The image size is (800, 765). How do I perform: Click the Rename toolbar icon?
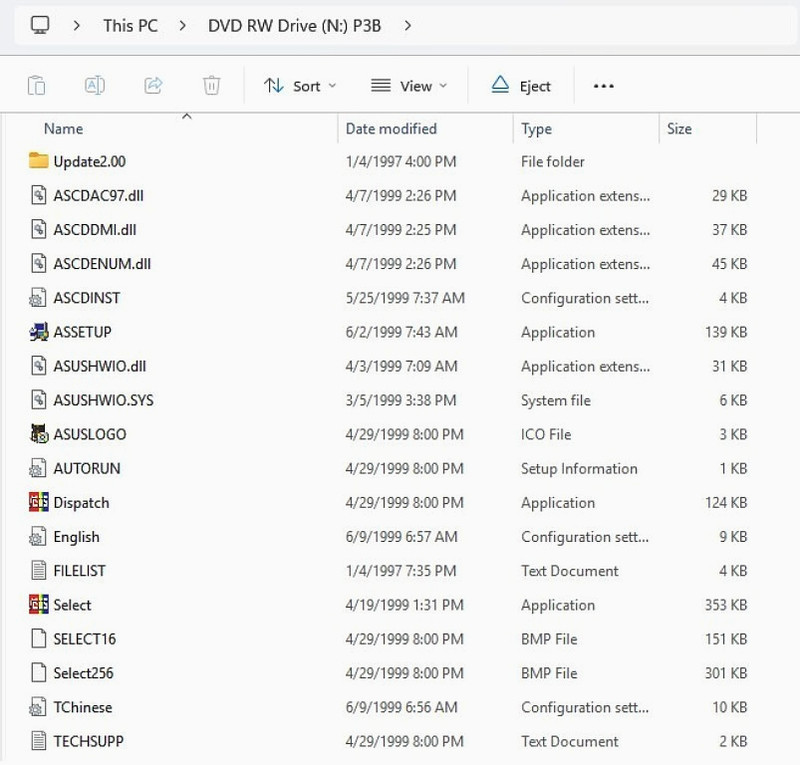(x=94, y=85)
